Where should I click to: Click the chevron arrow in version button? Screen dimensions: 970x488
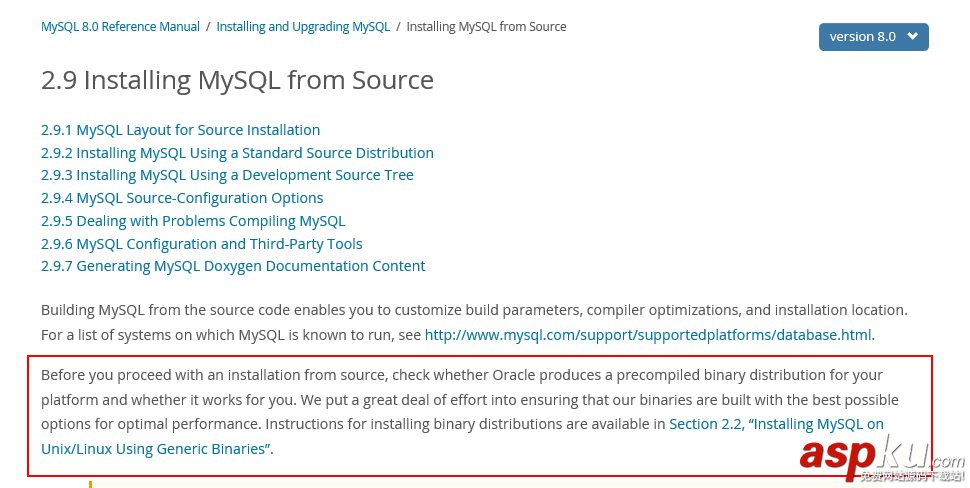[912, 37]
